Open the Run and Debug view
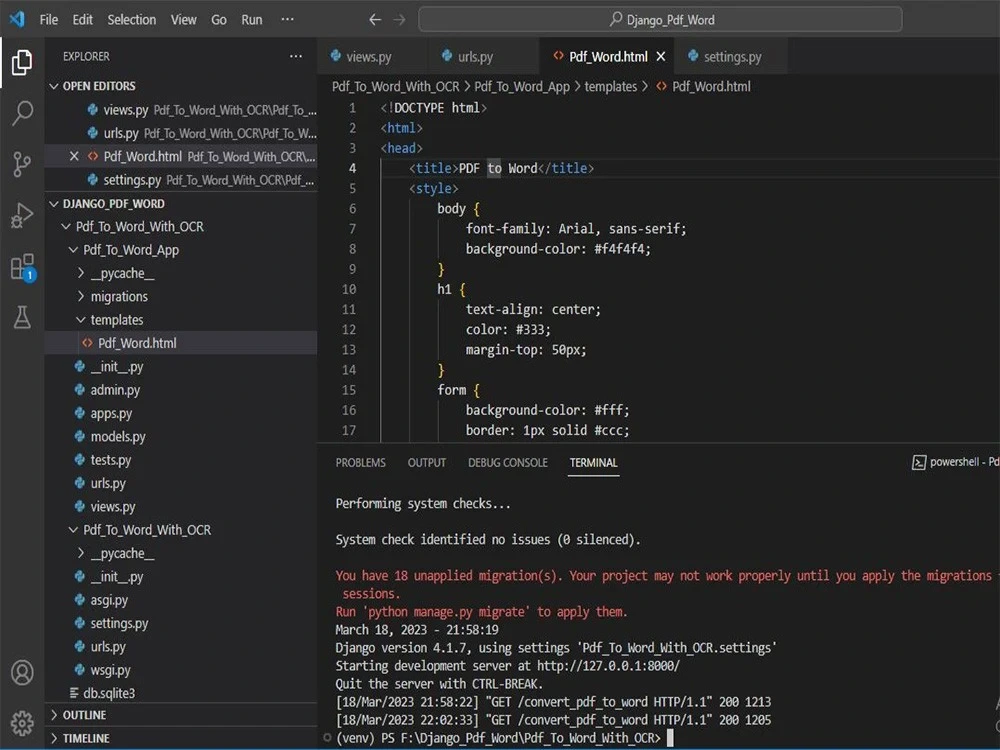Image resolution: width=1000 pixels, height=750 pixels. coord(22,213)
